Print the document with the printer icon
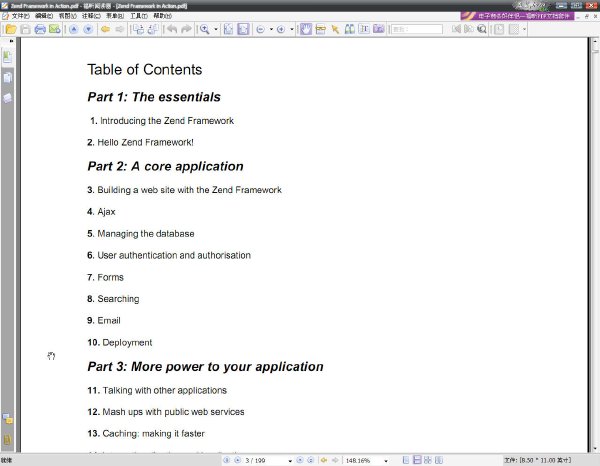 pyautogui.click(x=40, y=29)
